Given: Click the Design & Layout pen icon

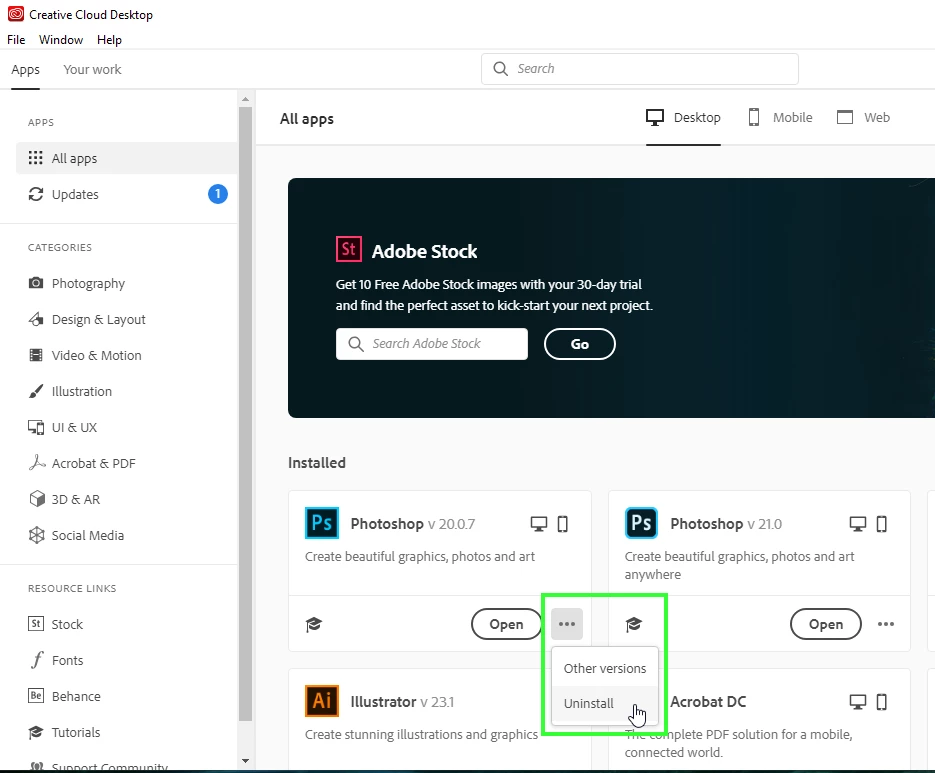Looking at the screenshot, I should 36,319.
